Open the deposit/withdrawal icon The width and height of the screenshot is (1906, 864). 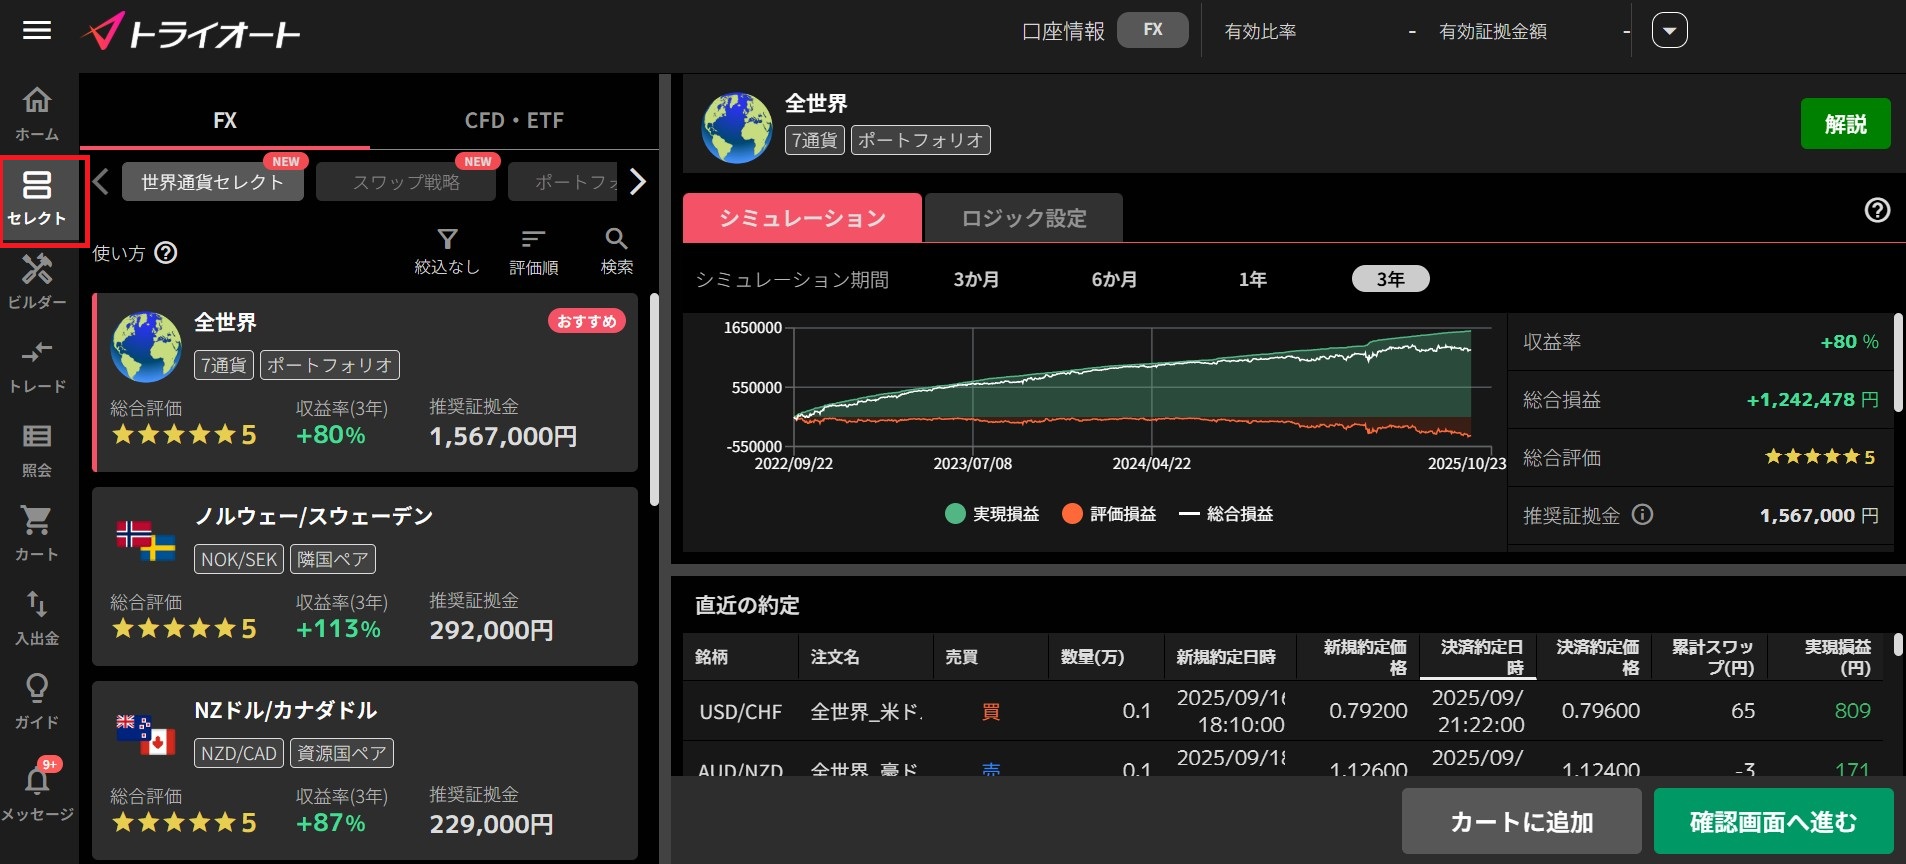tap(37, 616)
